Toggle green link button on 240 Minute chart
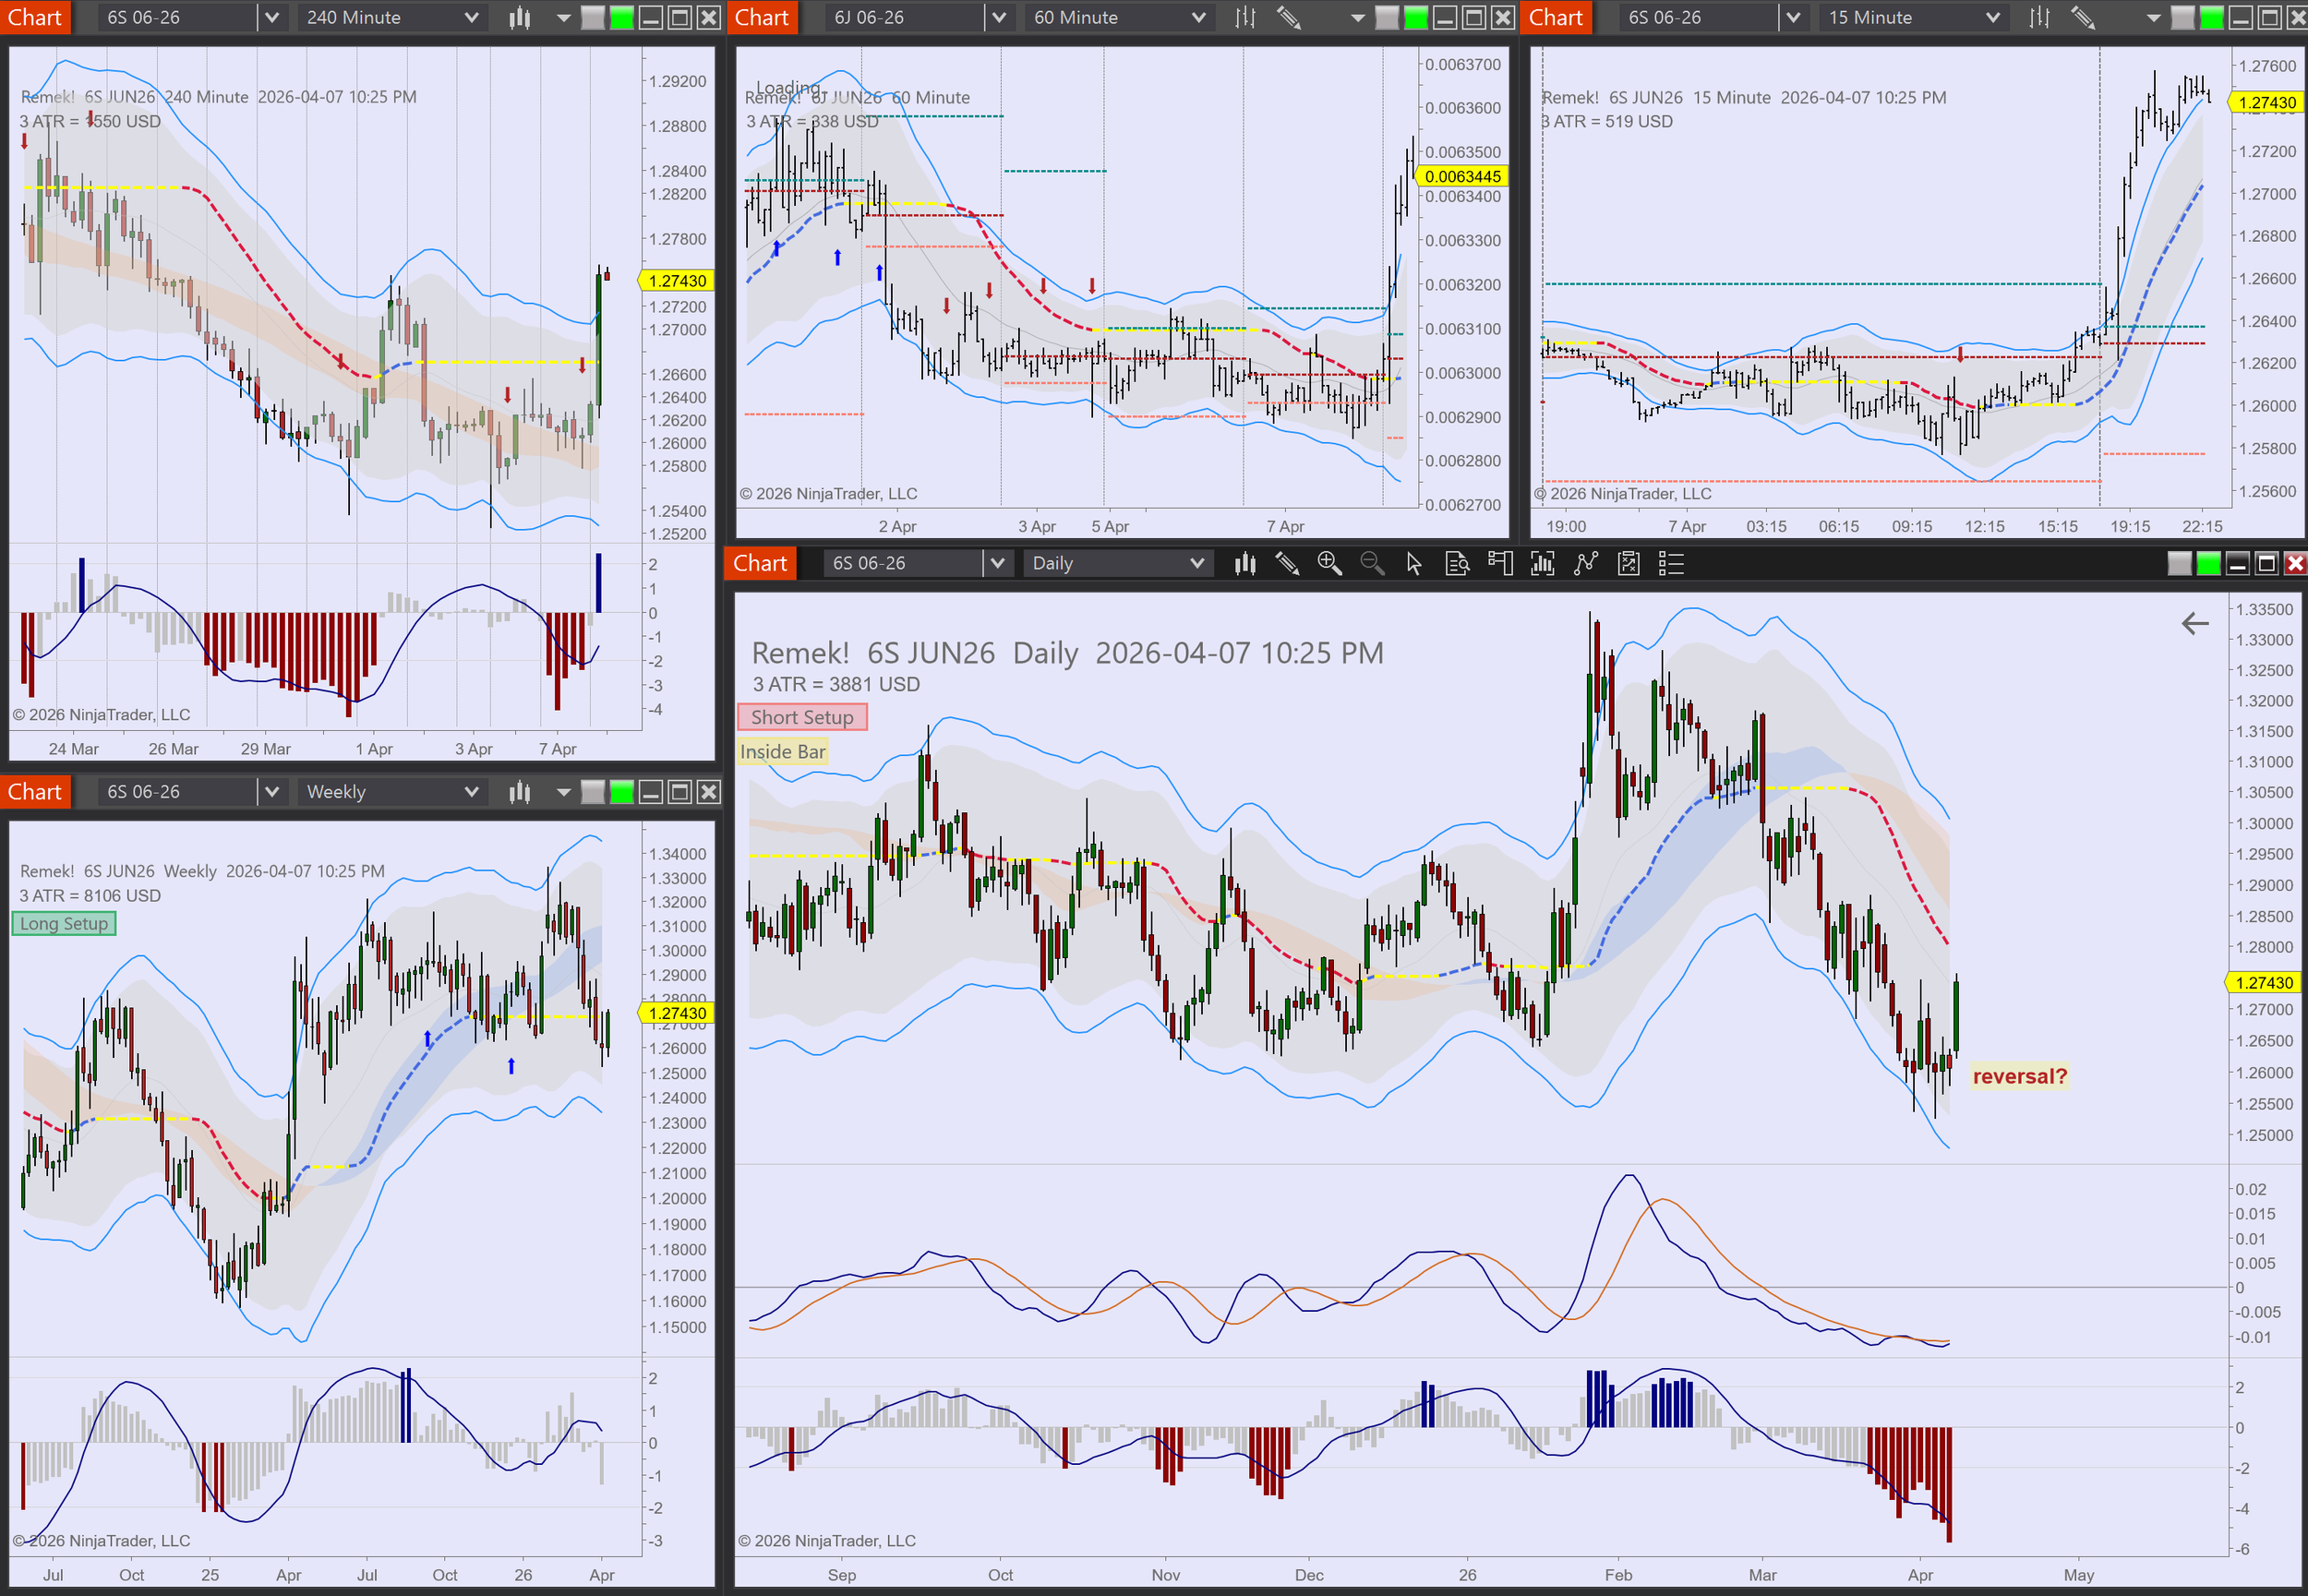The height and width of the screenshot is (1596, 2308). click(622, 18)
